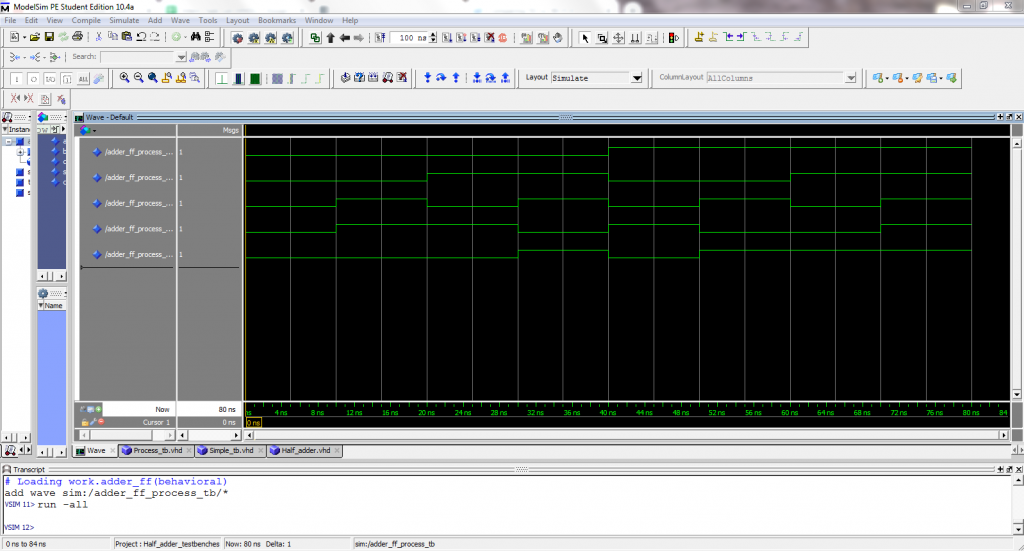Screen dimensions: 1024x551
Task: Open the Search field dropdown arrow
Action: point(181,57)
